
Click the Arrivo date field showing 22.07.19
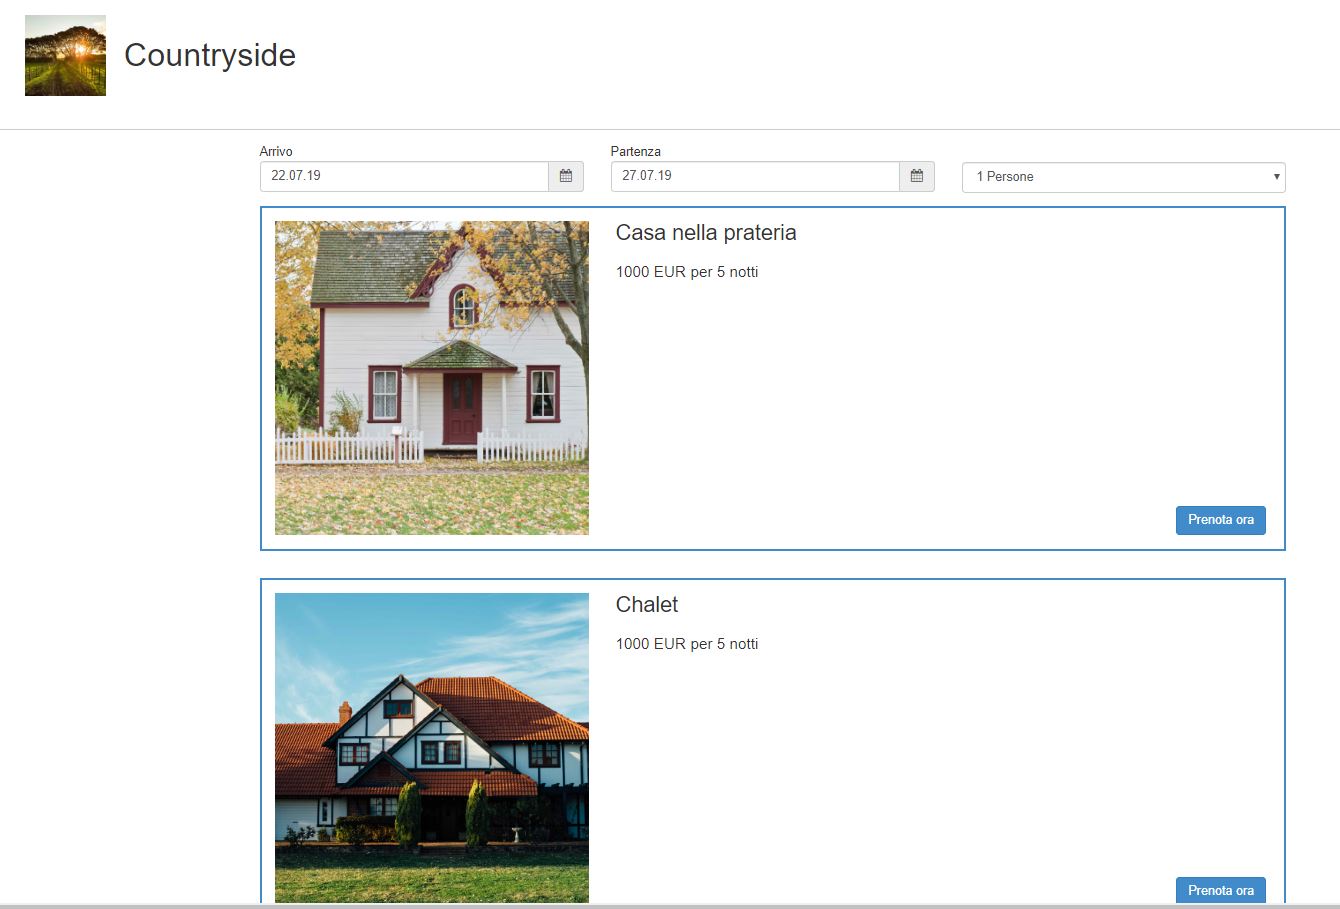point(404,176)
